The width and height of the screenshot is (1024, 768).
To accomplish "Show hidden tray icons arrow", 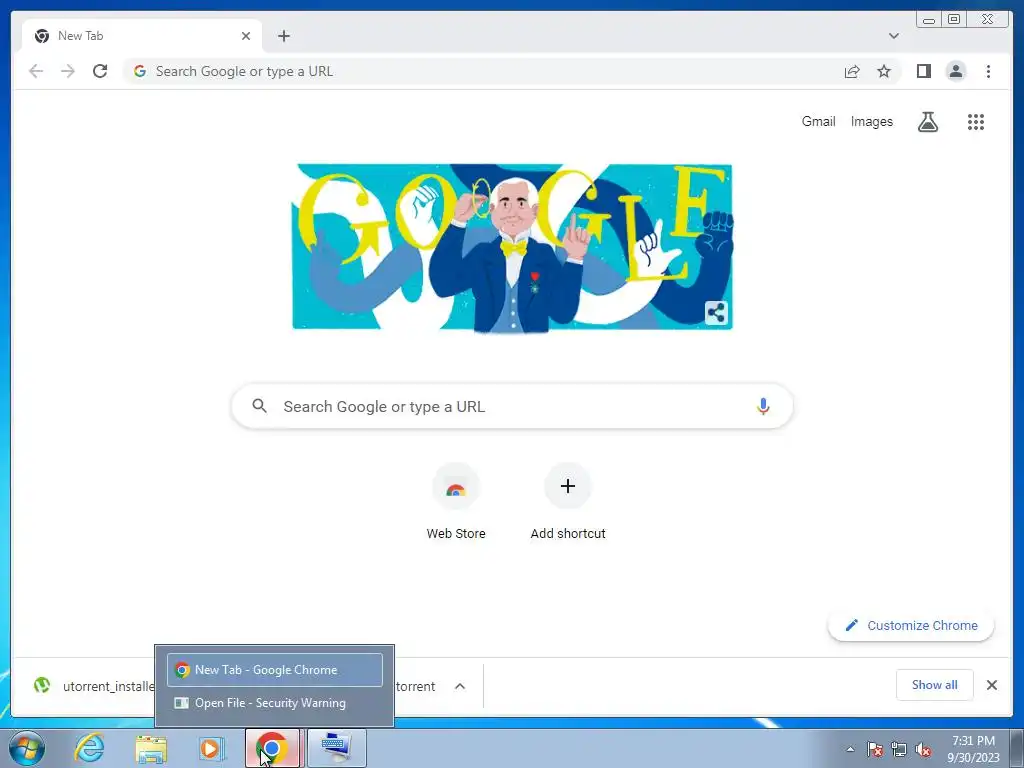I will [x=850, y=749].
